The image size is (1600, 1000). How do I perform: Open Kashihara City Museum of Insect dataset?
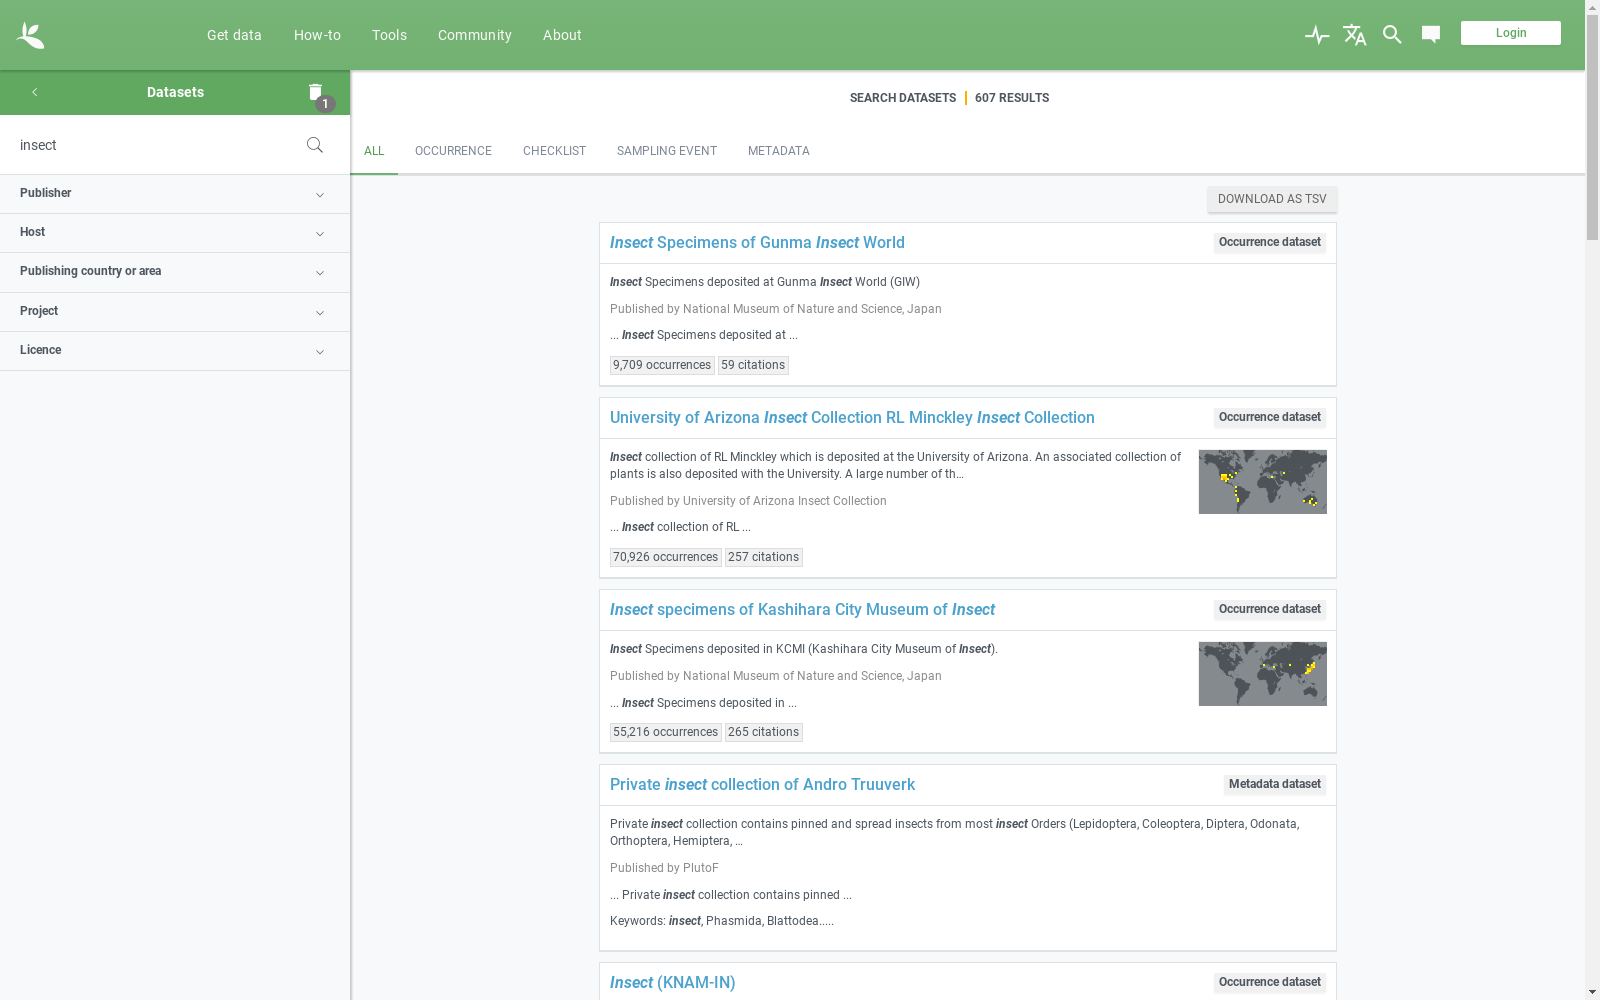tap(802, 610)
